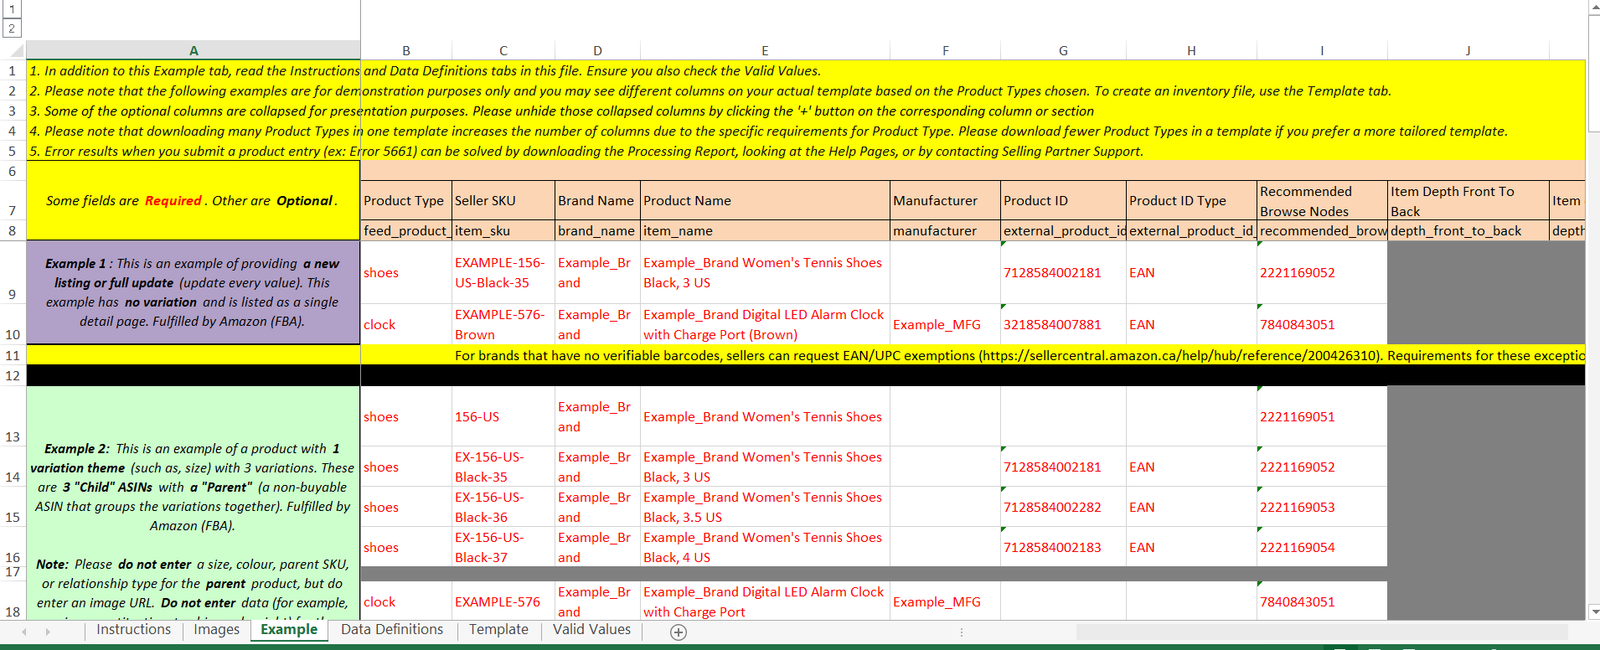This screenshot has width=1600, height=650.
Task: Go to the Valid Values tab
Action: tap(591, 630)
